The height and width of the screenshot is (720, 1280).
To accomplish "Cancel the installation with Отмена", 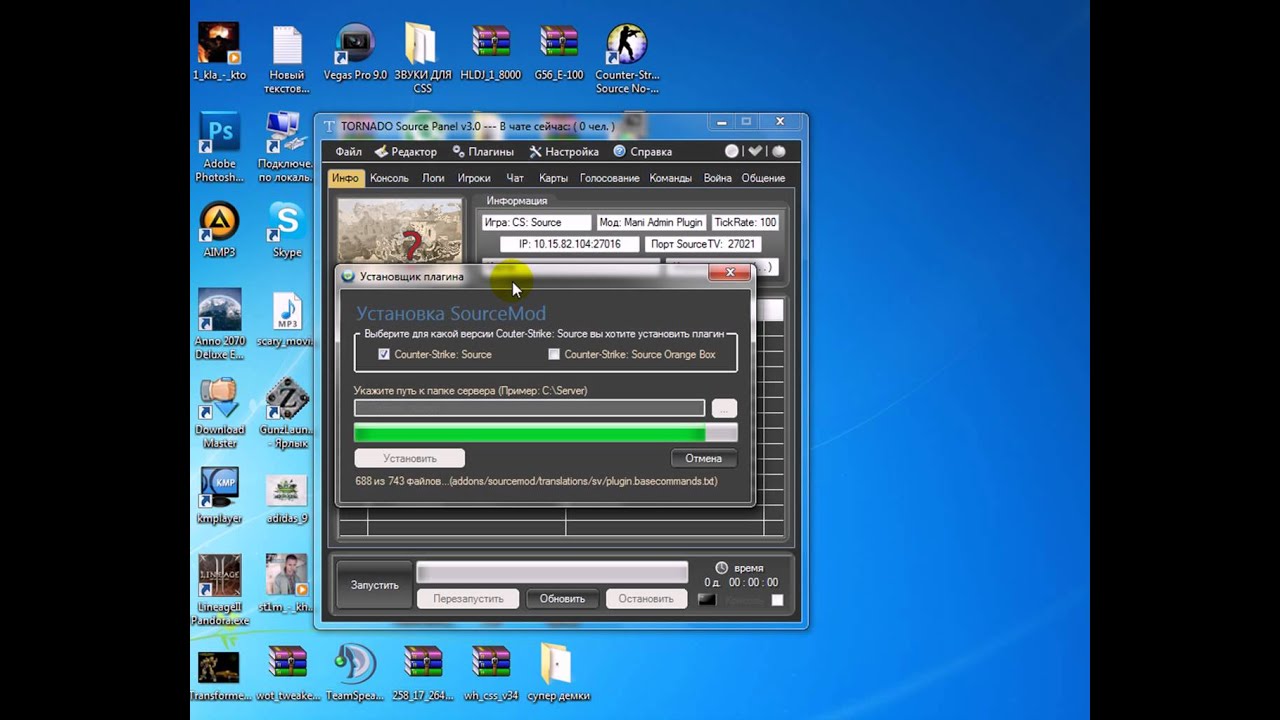I will click(x=703, y=458).
